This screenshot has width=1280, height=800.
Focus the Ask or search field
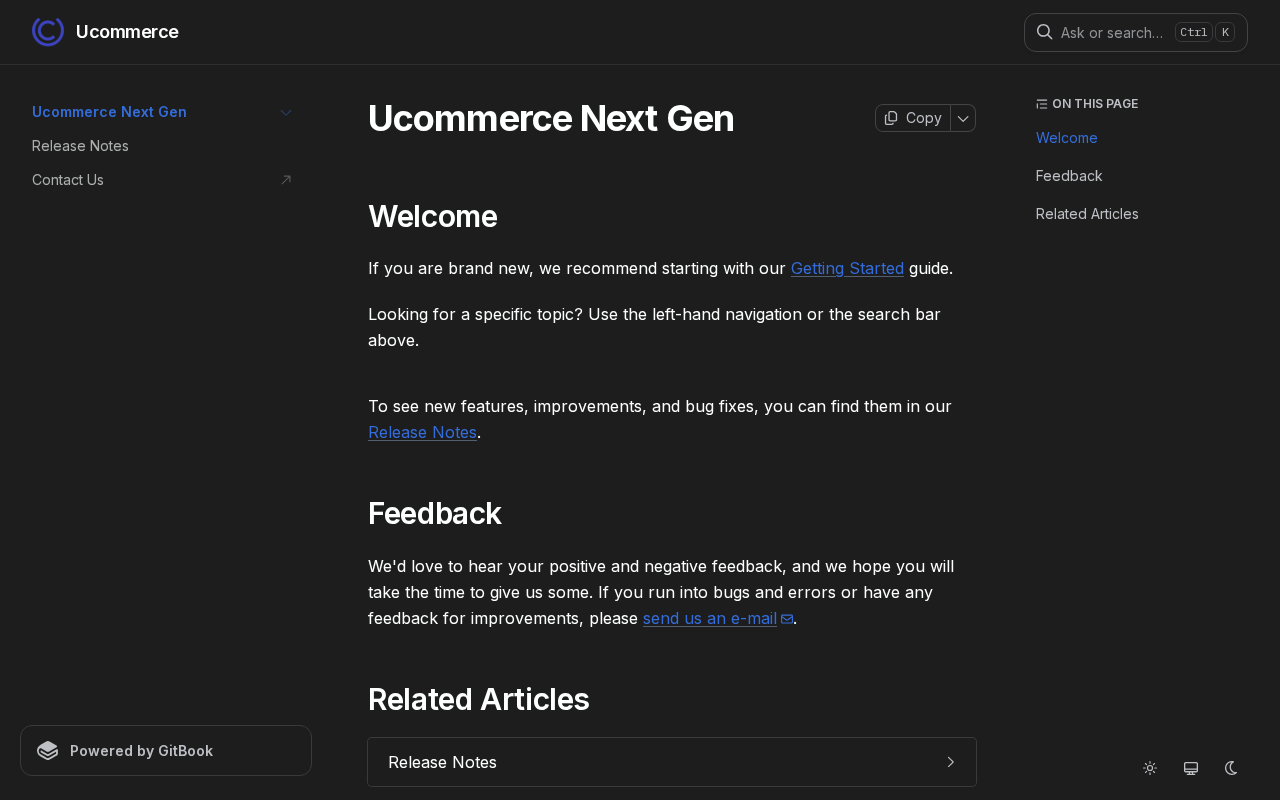pyautogui.click(x=1136, y=32)
